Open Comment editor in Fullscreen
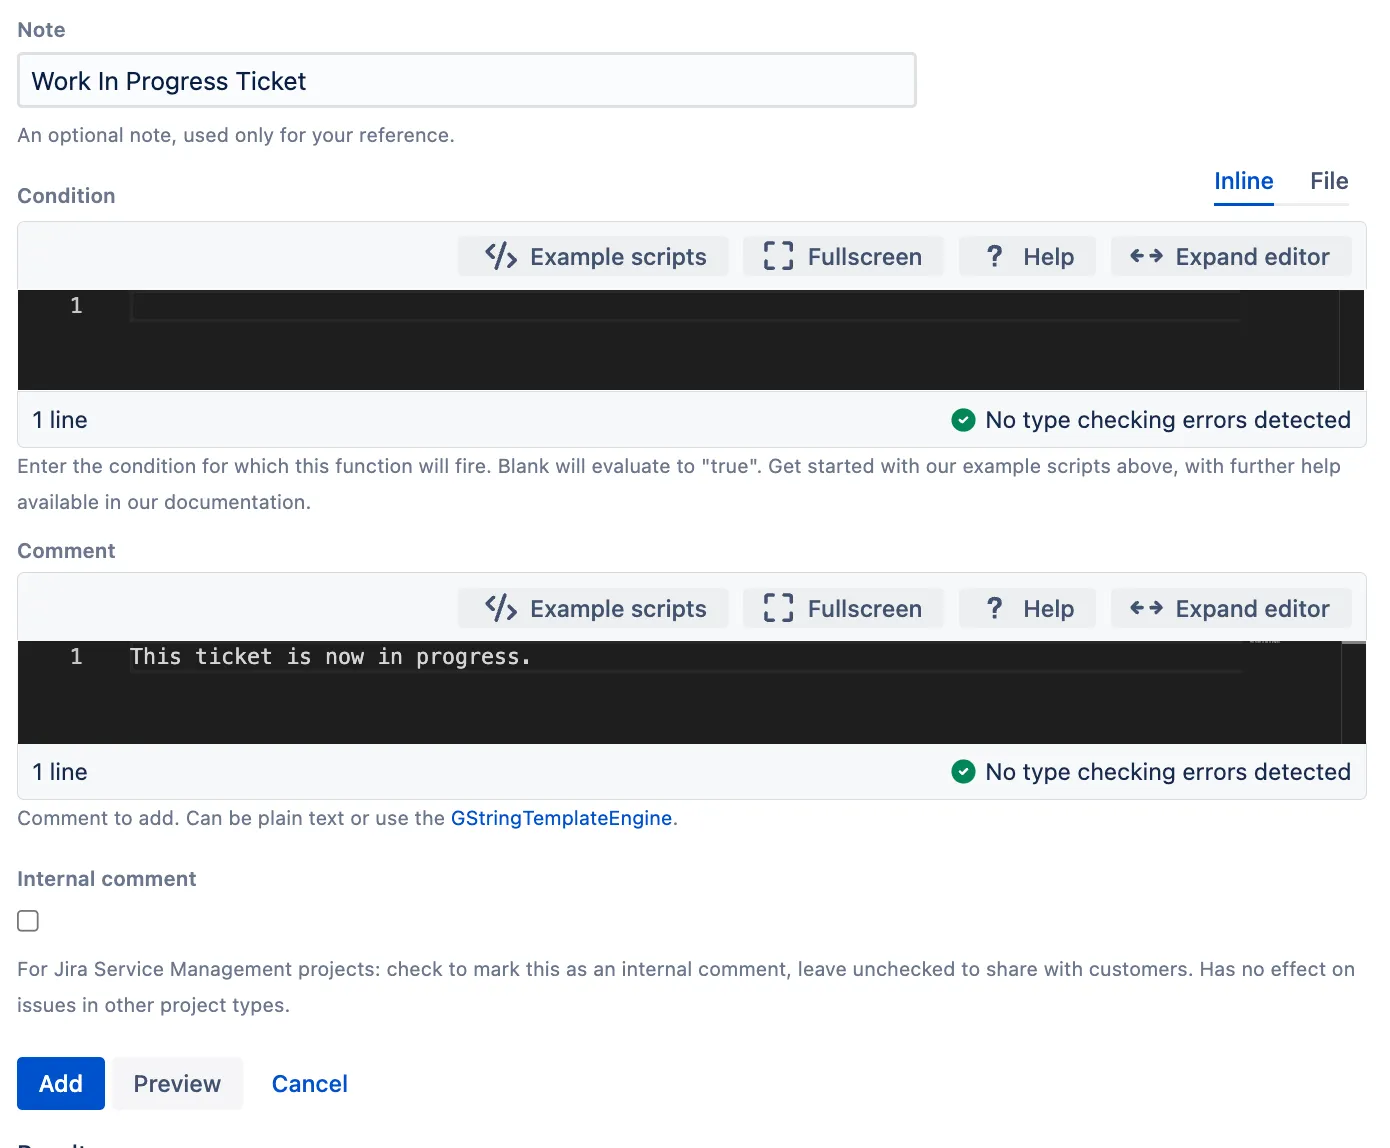This screenshot has width=1390, height=1148. [x=843, y=609]
